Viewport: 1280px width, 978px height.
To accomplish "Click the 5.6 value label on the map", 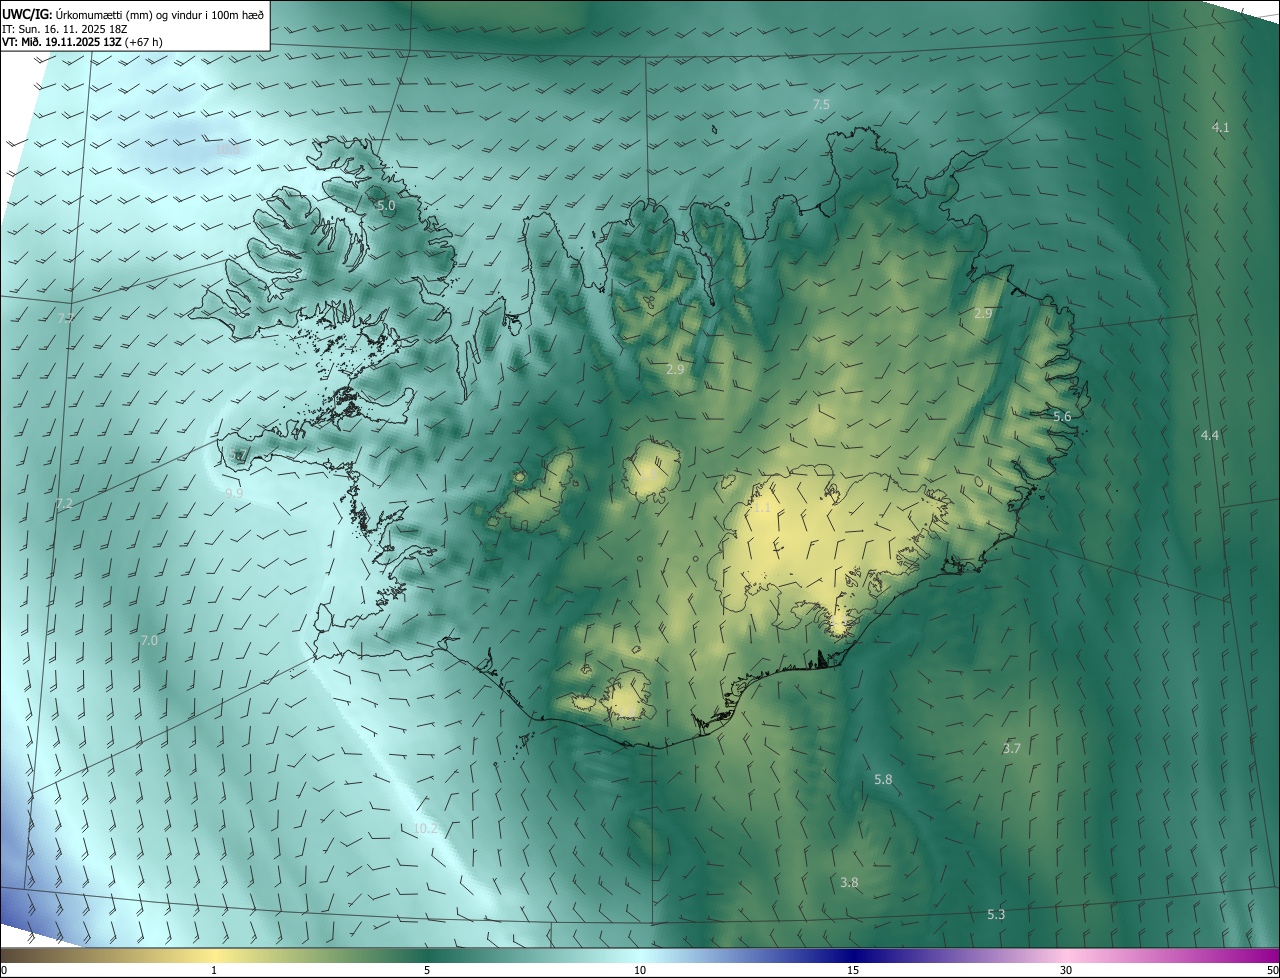I will pyautogui.click(x=1062, y=416).
